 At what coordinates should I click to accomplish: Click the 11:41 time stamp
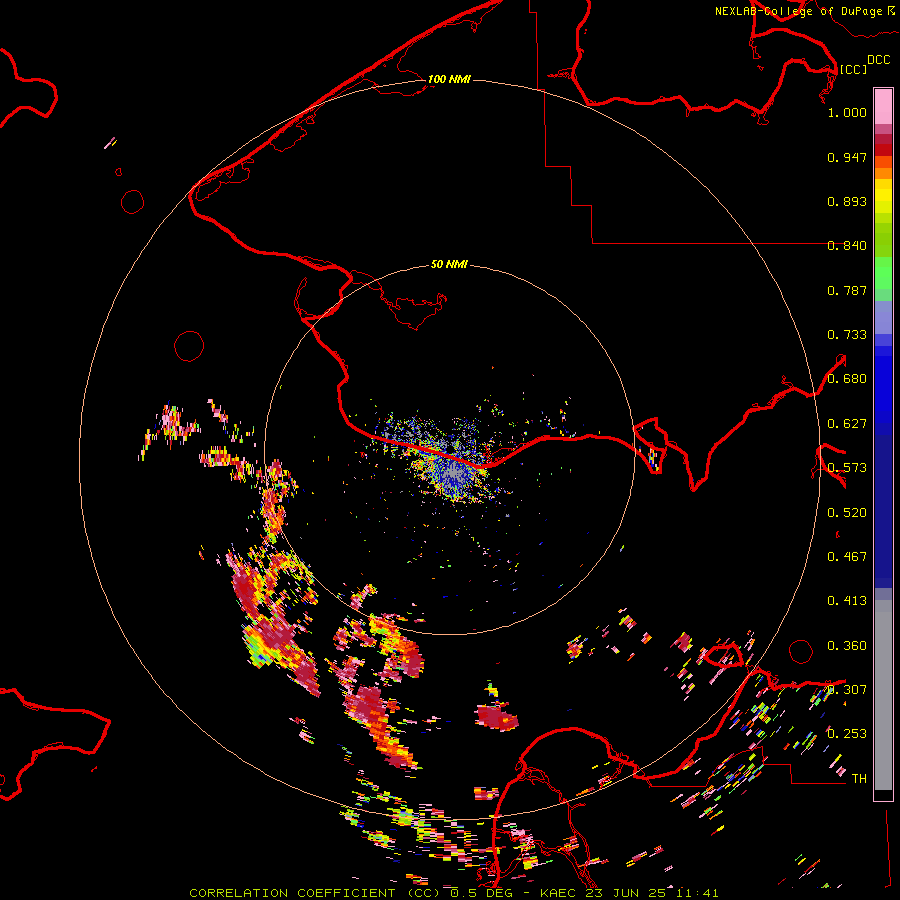click(x=697, y=893)
